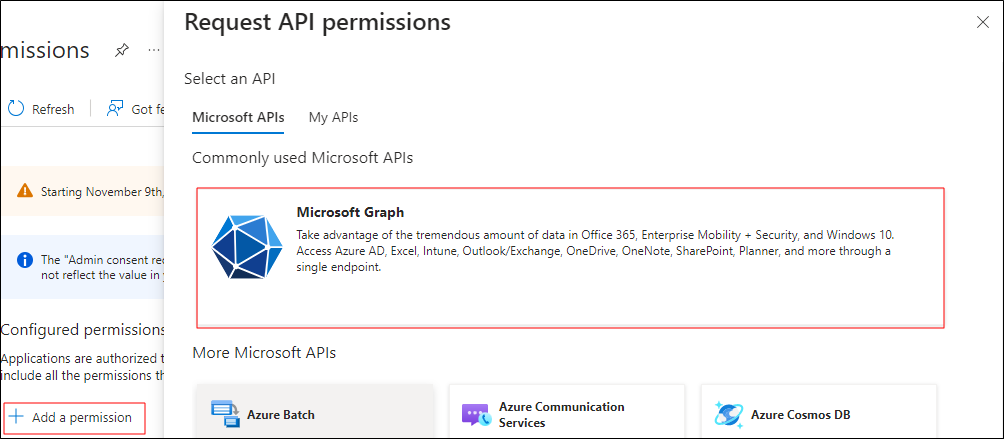The height and width of the screenshot is (439, 1004).
Task: Switch to the Microsoft APIs tab
Action: pos(238,117)
